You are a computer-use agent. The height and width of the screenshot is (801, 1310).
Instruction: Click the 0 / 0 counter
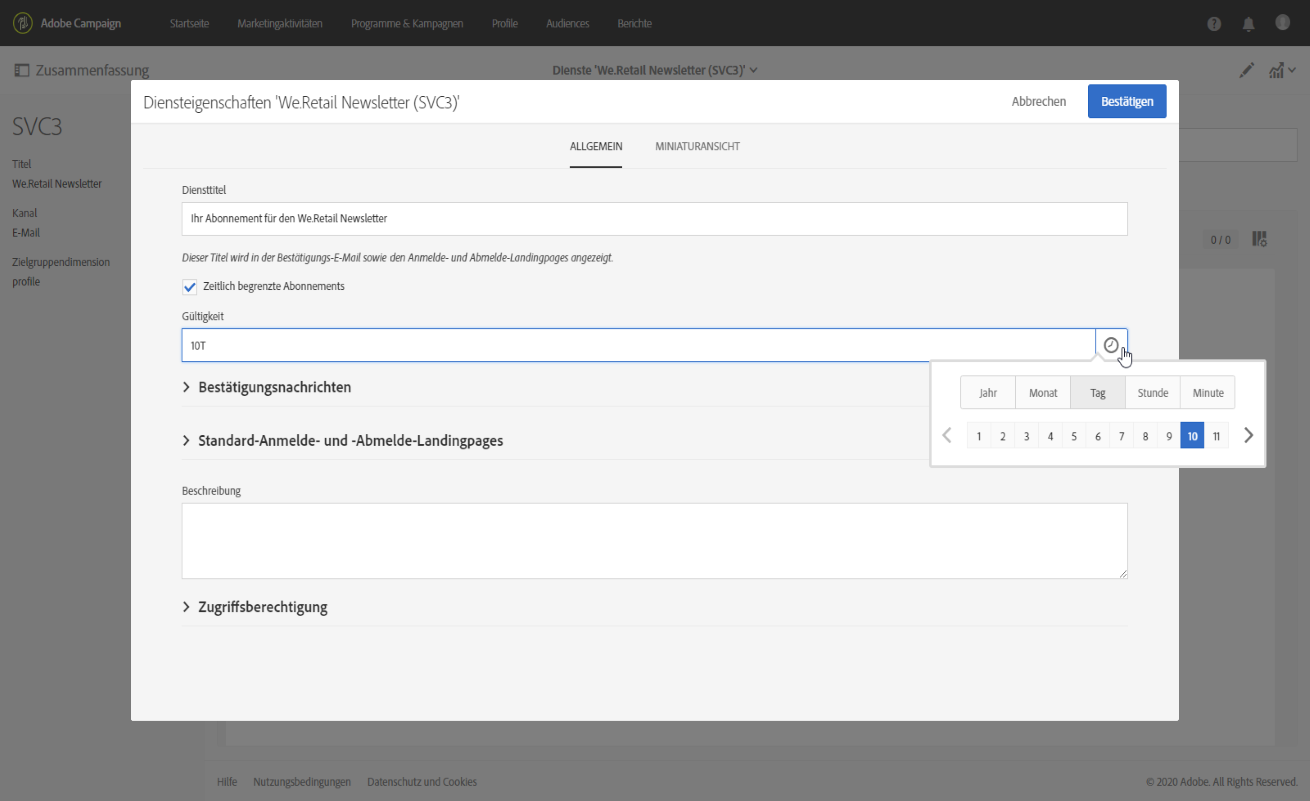[x=1221, y=240]
